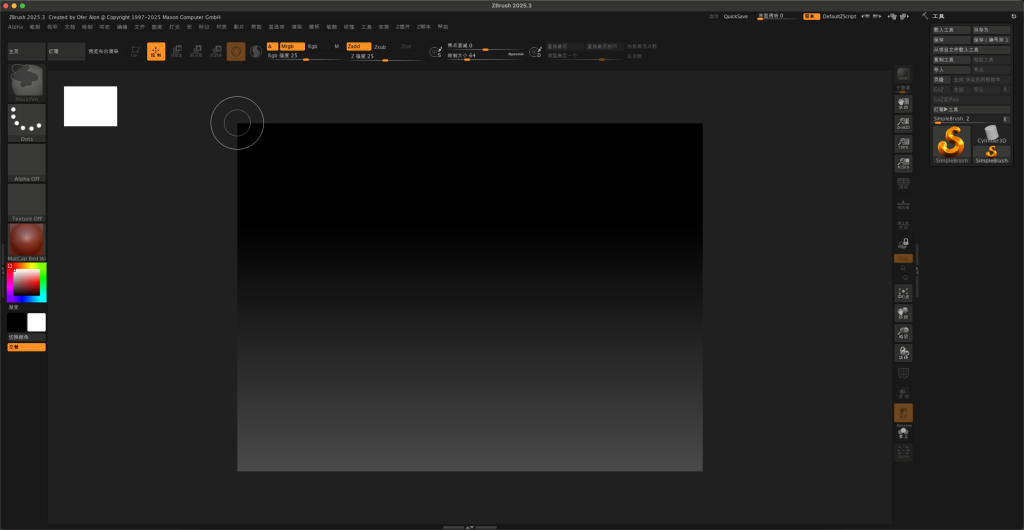The width and height of the screenshot is (1024, 530).
Task: Click the orange 交替 button under swatches
Action: pos(26,347)
